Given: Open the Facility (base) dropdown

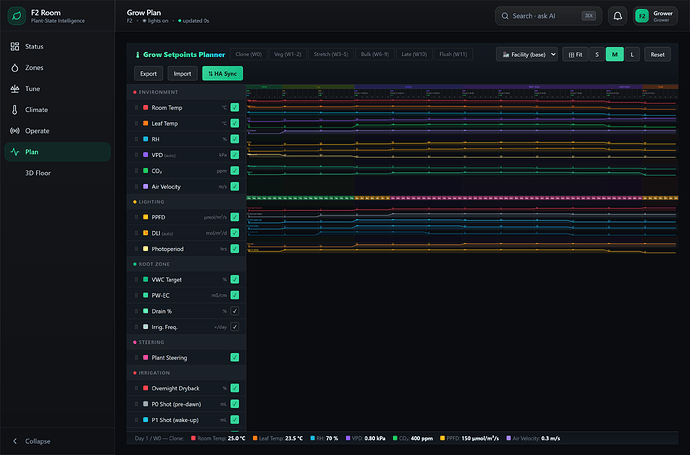Looking at the screenshot, I should tap(527, 55).
